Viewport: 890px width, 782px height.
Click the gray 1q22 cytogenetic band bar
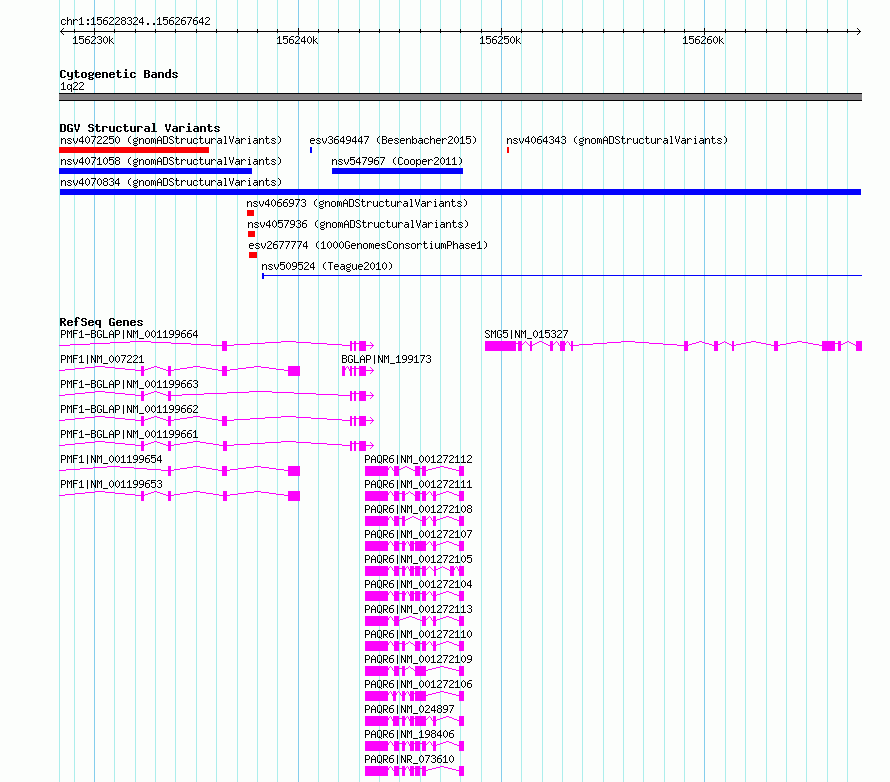(460, 97)
